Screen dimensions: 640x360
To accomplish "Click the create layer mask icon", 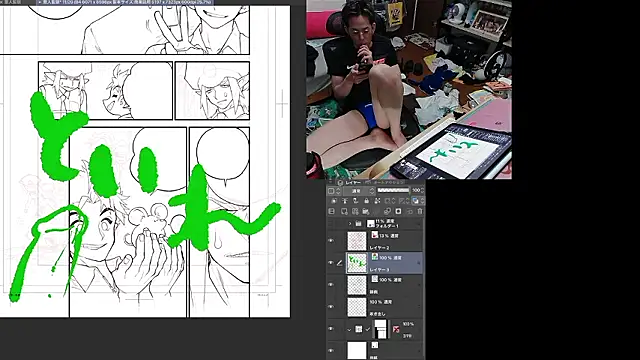I will coord(398,211).
